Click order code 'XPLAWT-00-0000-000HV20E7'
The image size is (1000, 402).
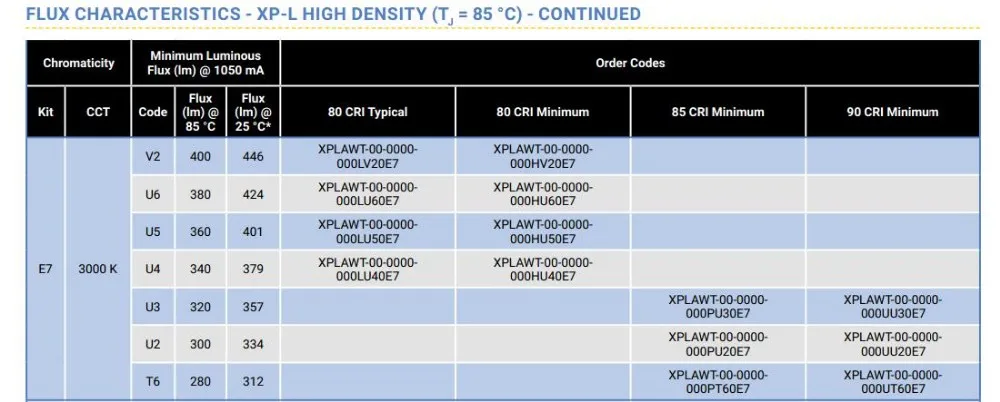point(543,156)
